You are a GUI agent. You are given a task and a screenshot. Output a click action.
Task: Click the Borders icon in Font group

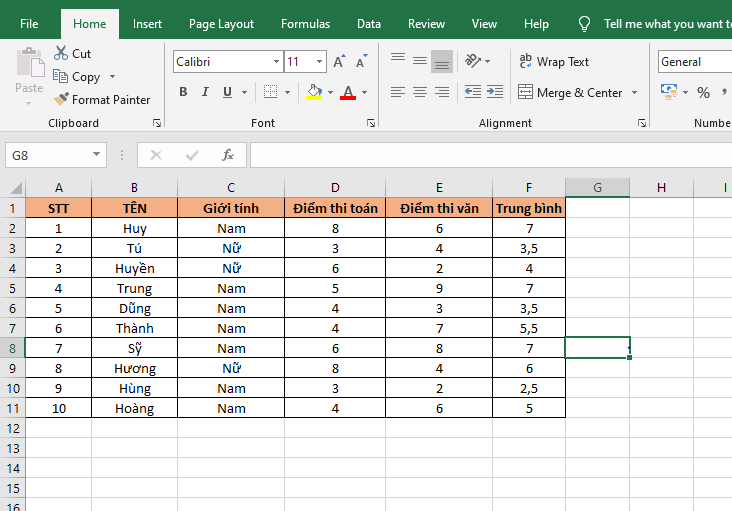click(270, 92)
